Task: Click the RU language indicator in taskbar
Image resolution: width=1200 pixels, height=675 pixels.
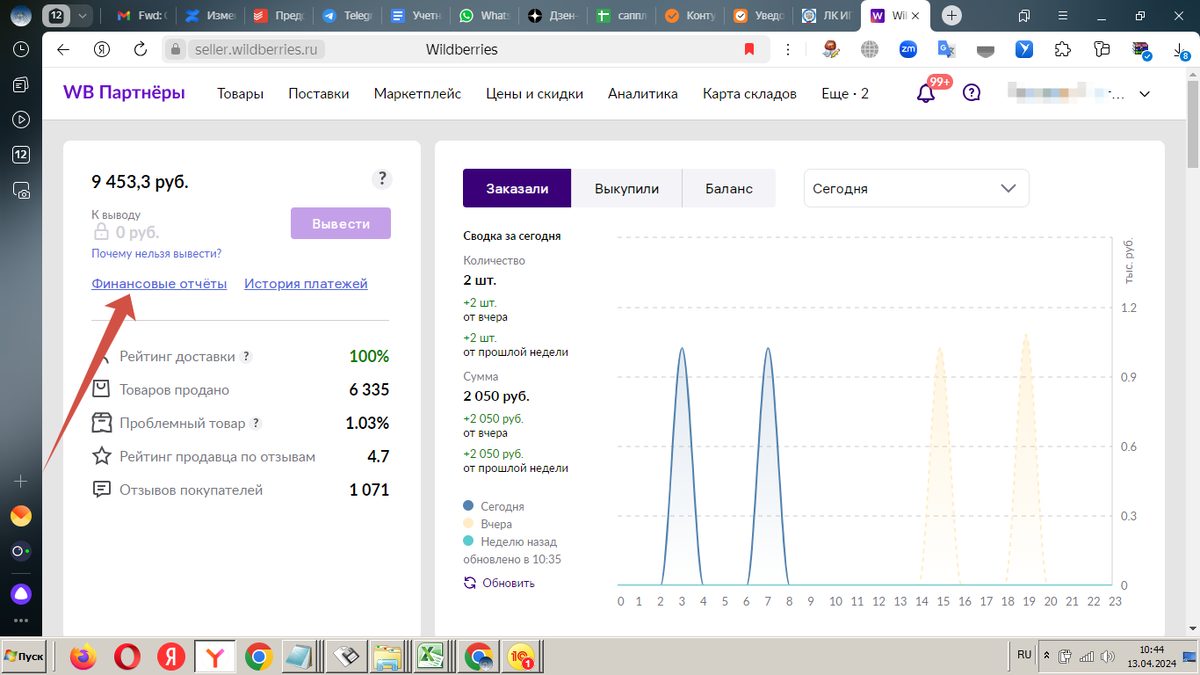Action: [x=1024, y=654]
